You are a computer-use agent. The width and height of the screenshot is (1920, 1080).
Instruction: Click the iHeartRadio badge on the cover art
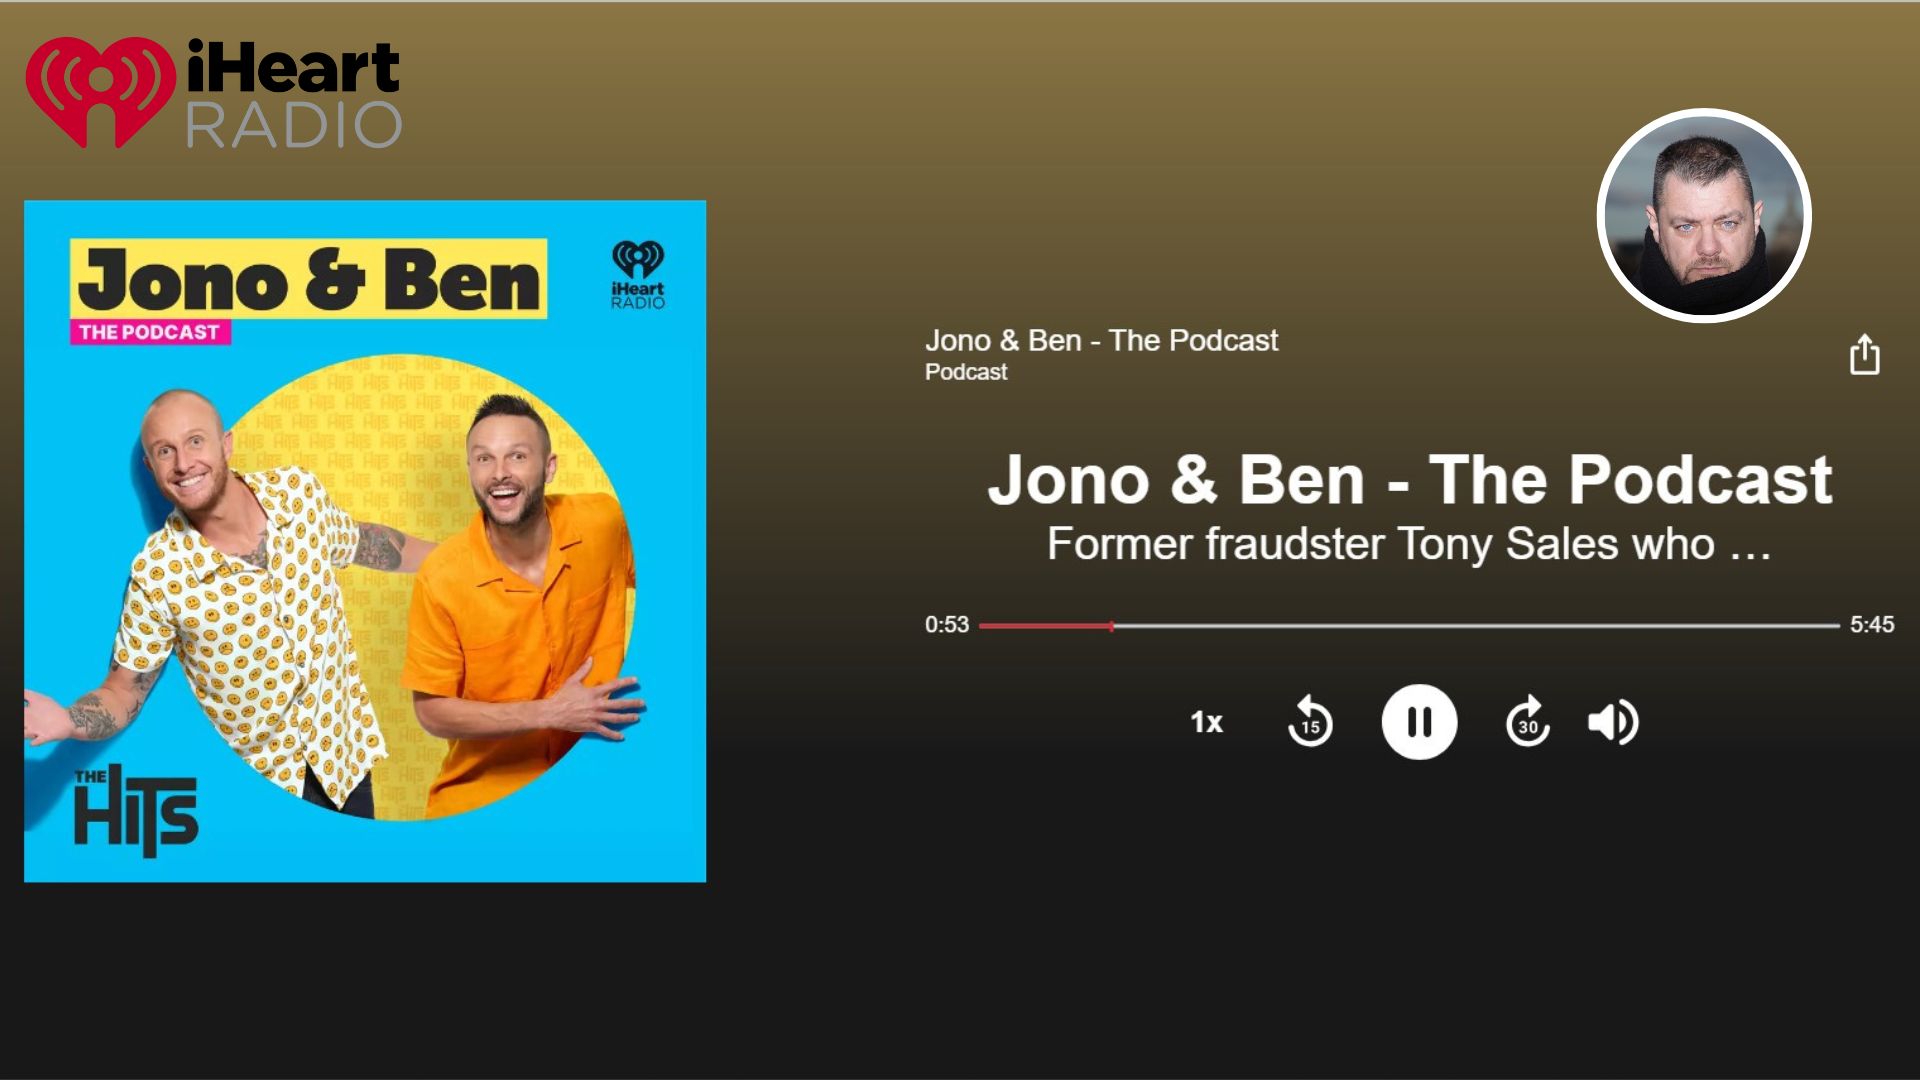(638, 275)
